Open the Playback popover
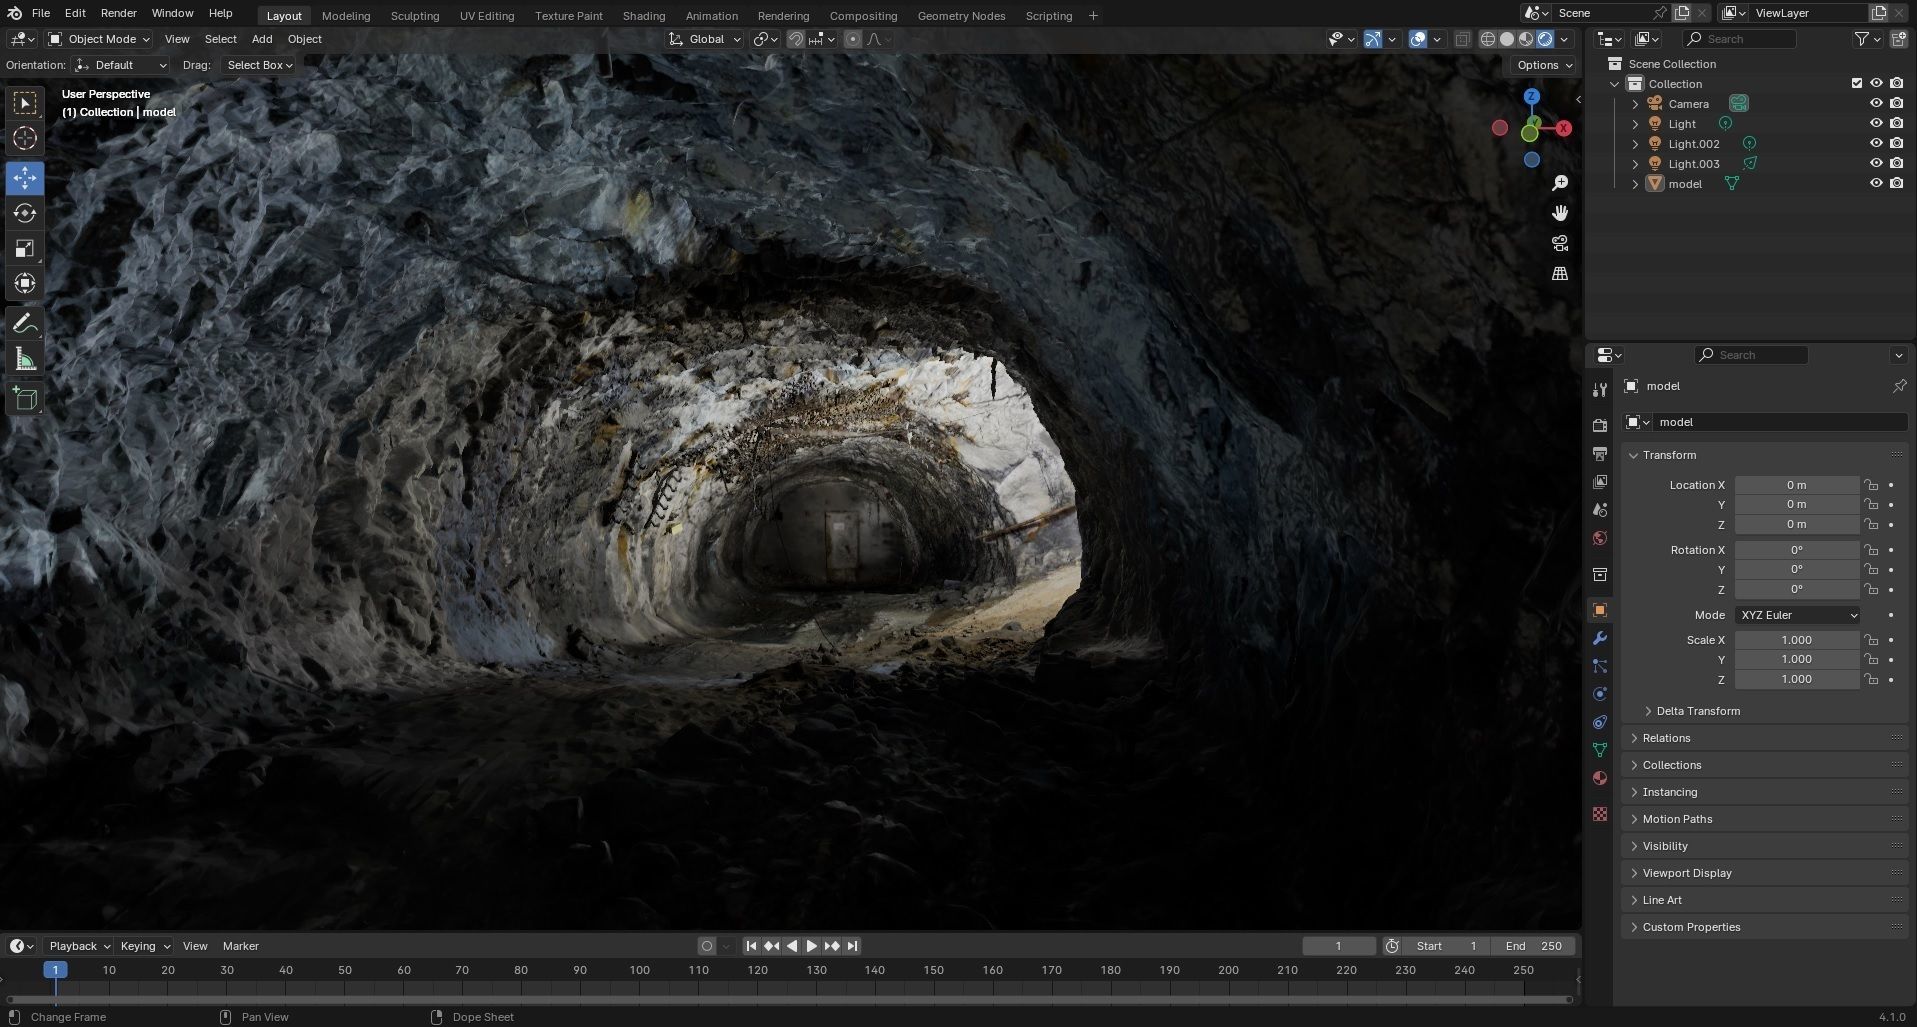The height and width of the screenshot is (1027, 1917). (x=79, y=946)
